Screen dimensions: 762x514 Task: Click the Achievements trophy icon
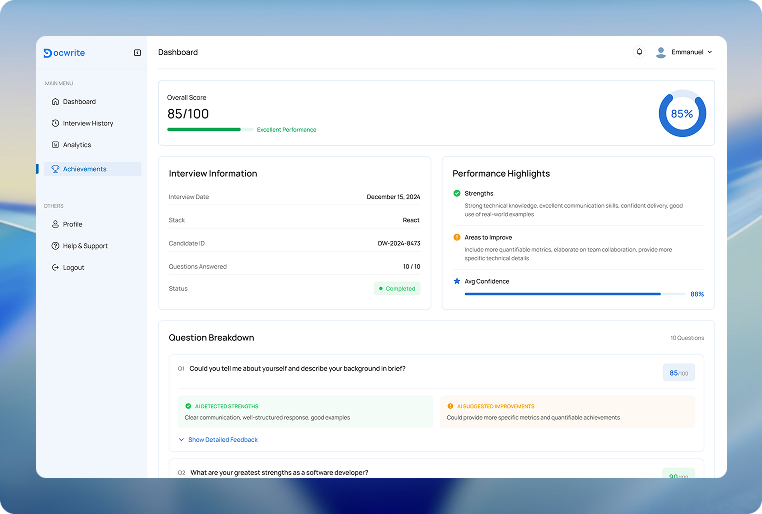(x=55, y=169)
